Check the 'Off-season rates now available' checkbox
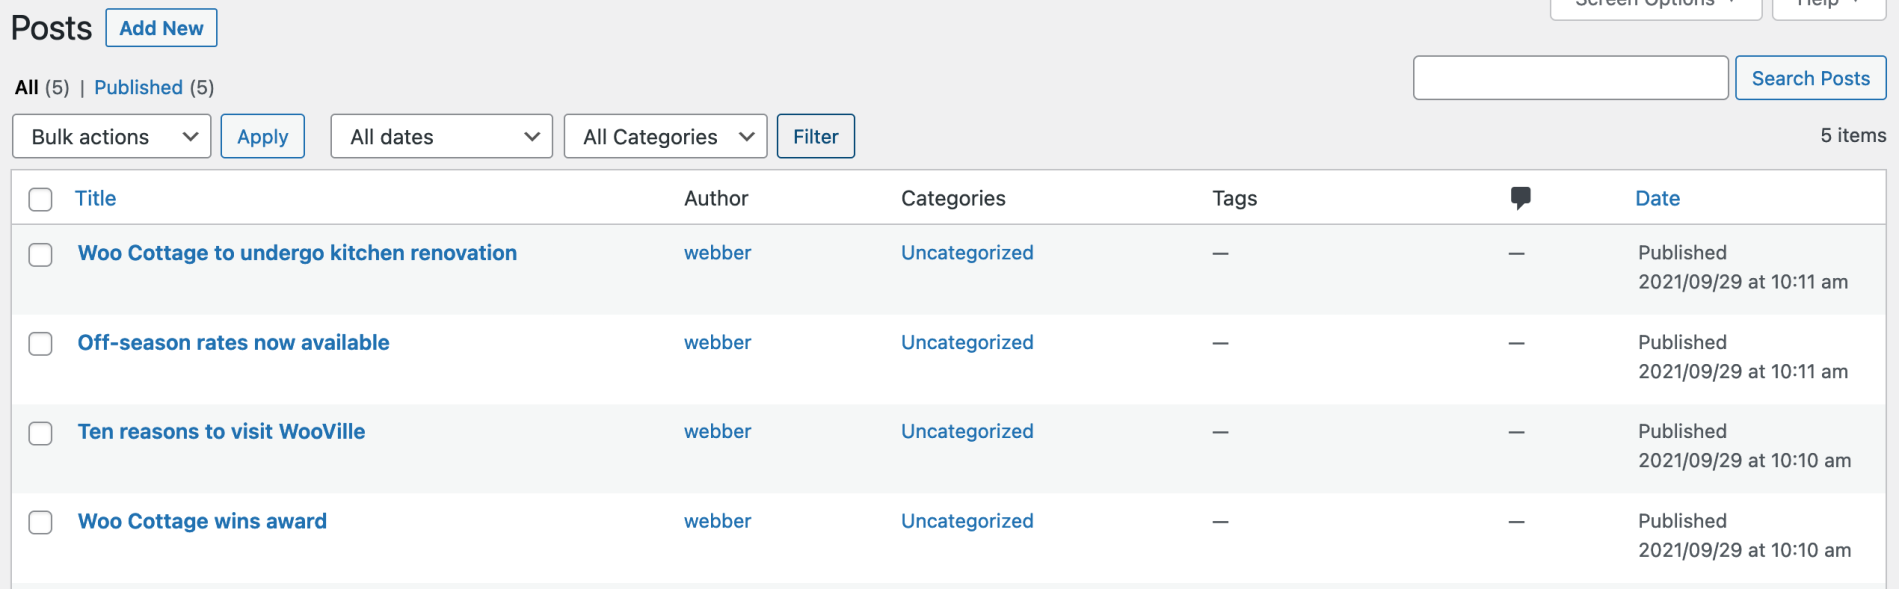 pos(40,344)
